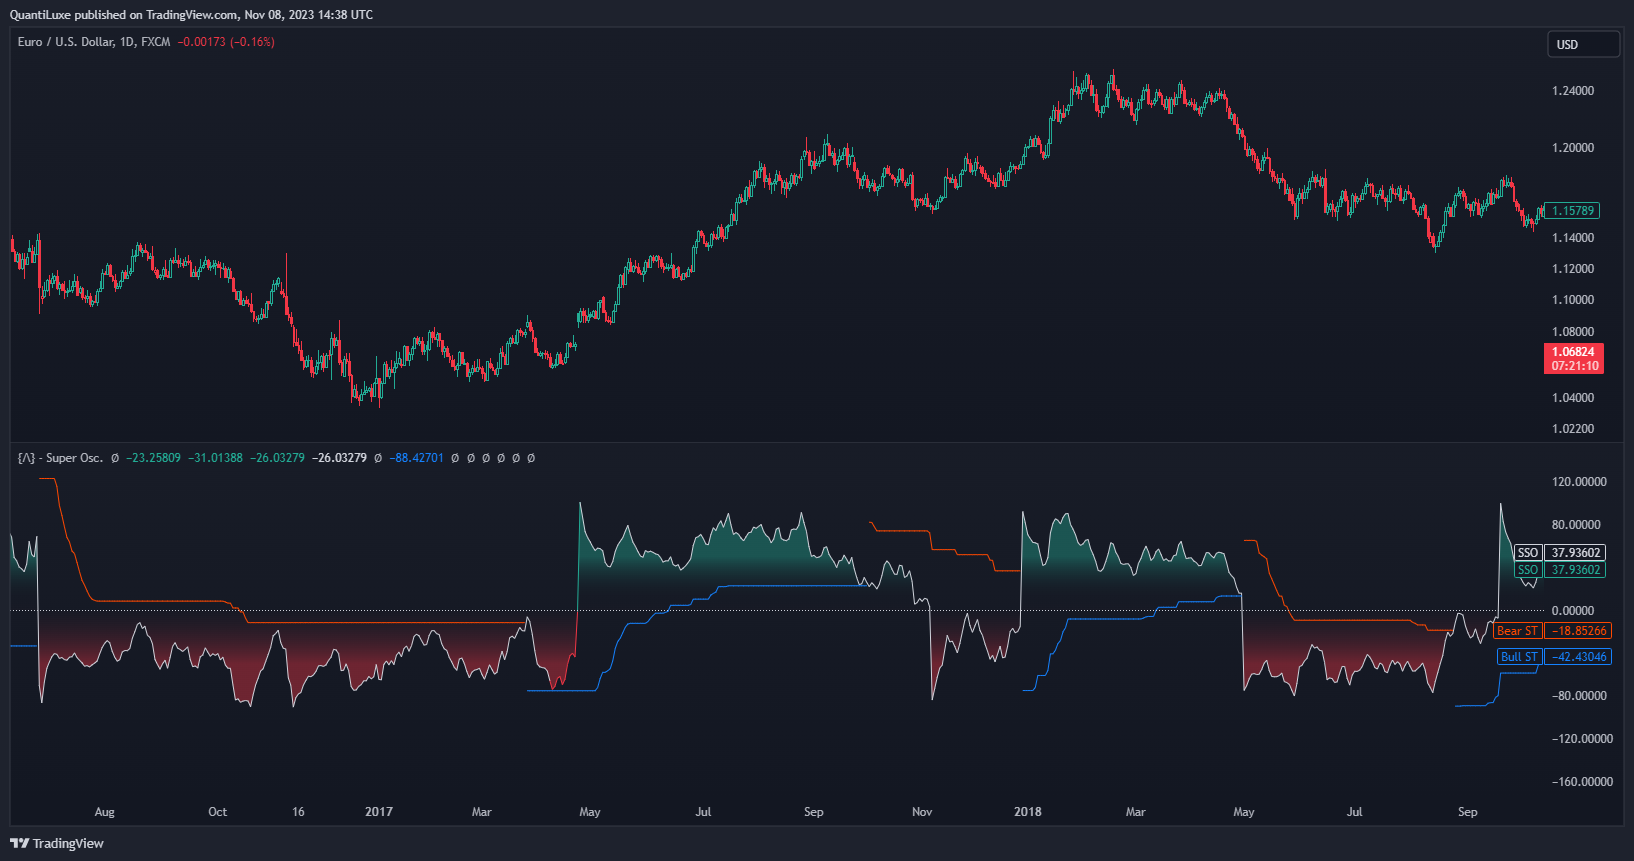
Task: Click the blue Bull ST label
Action: [x=1520, y=657]
